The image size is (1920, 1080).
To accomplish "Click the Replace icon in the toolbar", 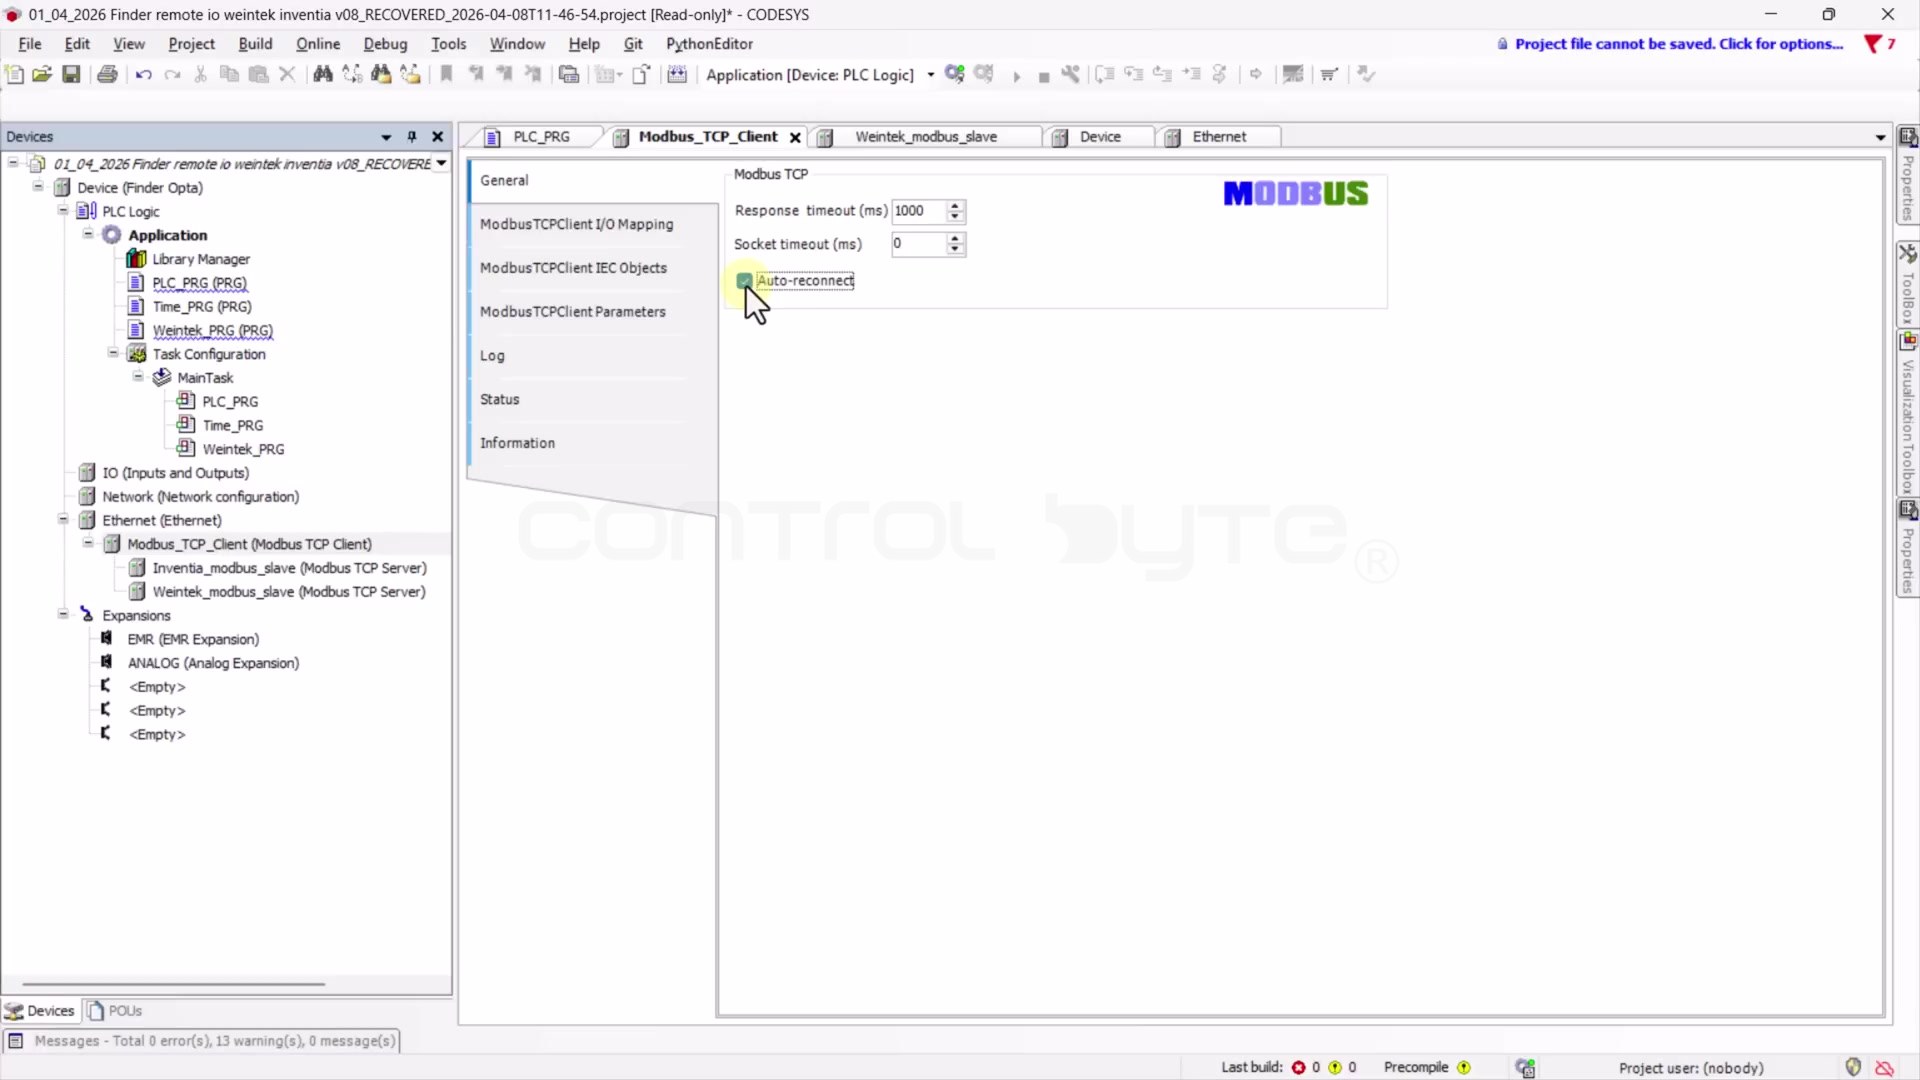I will pyautogui.click(x=352, y=74).
